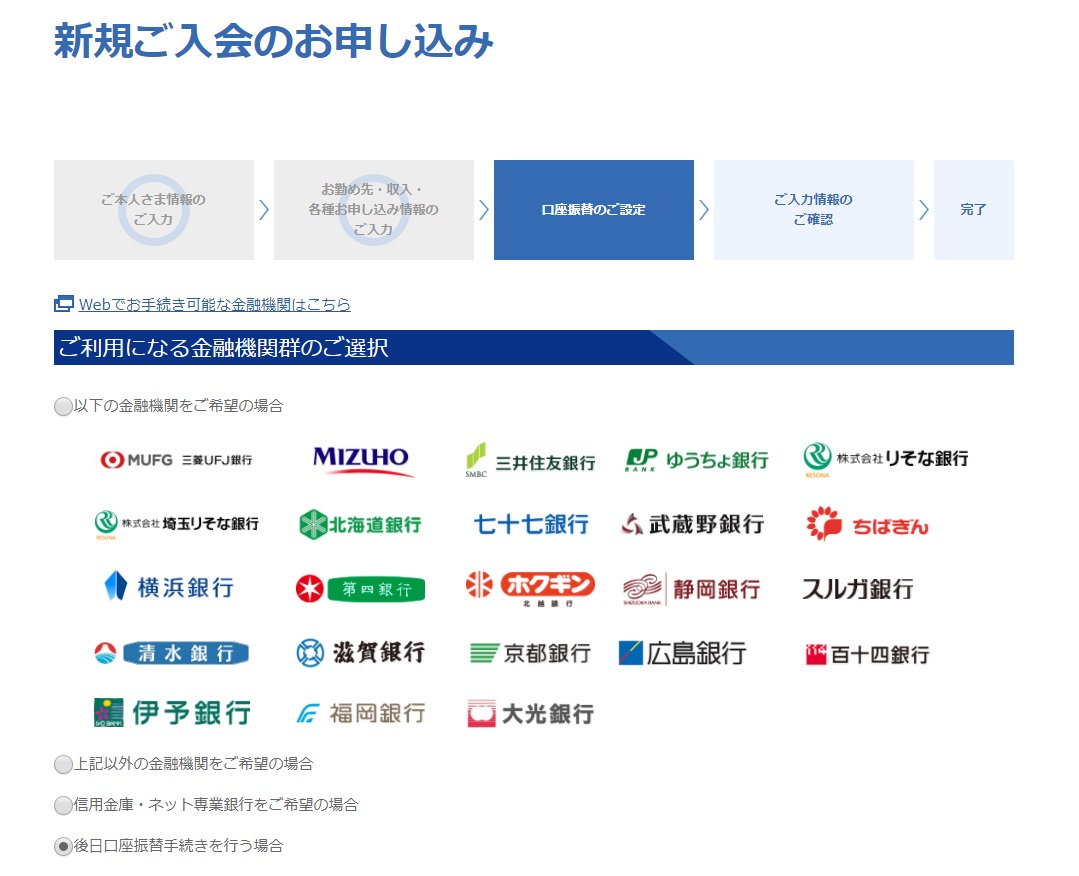
Task: Click the ご入力情報のご確認 step
Action: 814,210
